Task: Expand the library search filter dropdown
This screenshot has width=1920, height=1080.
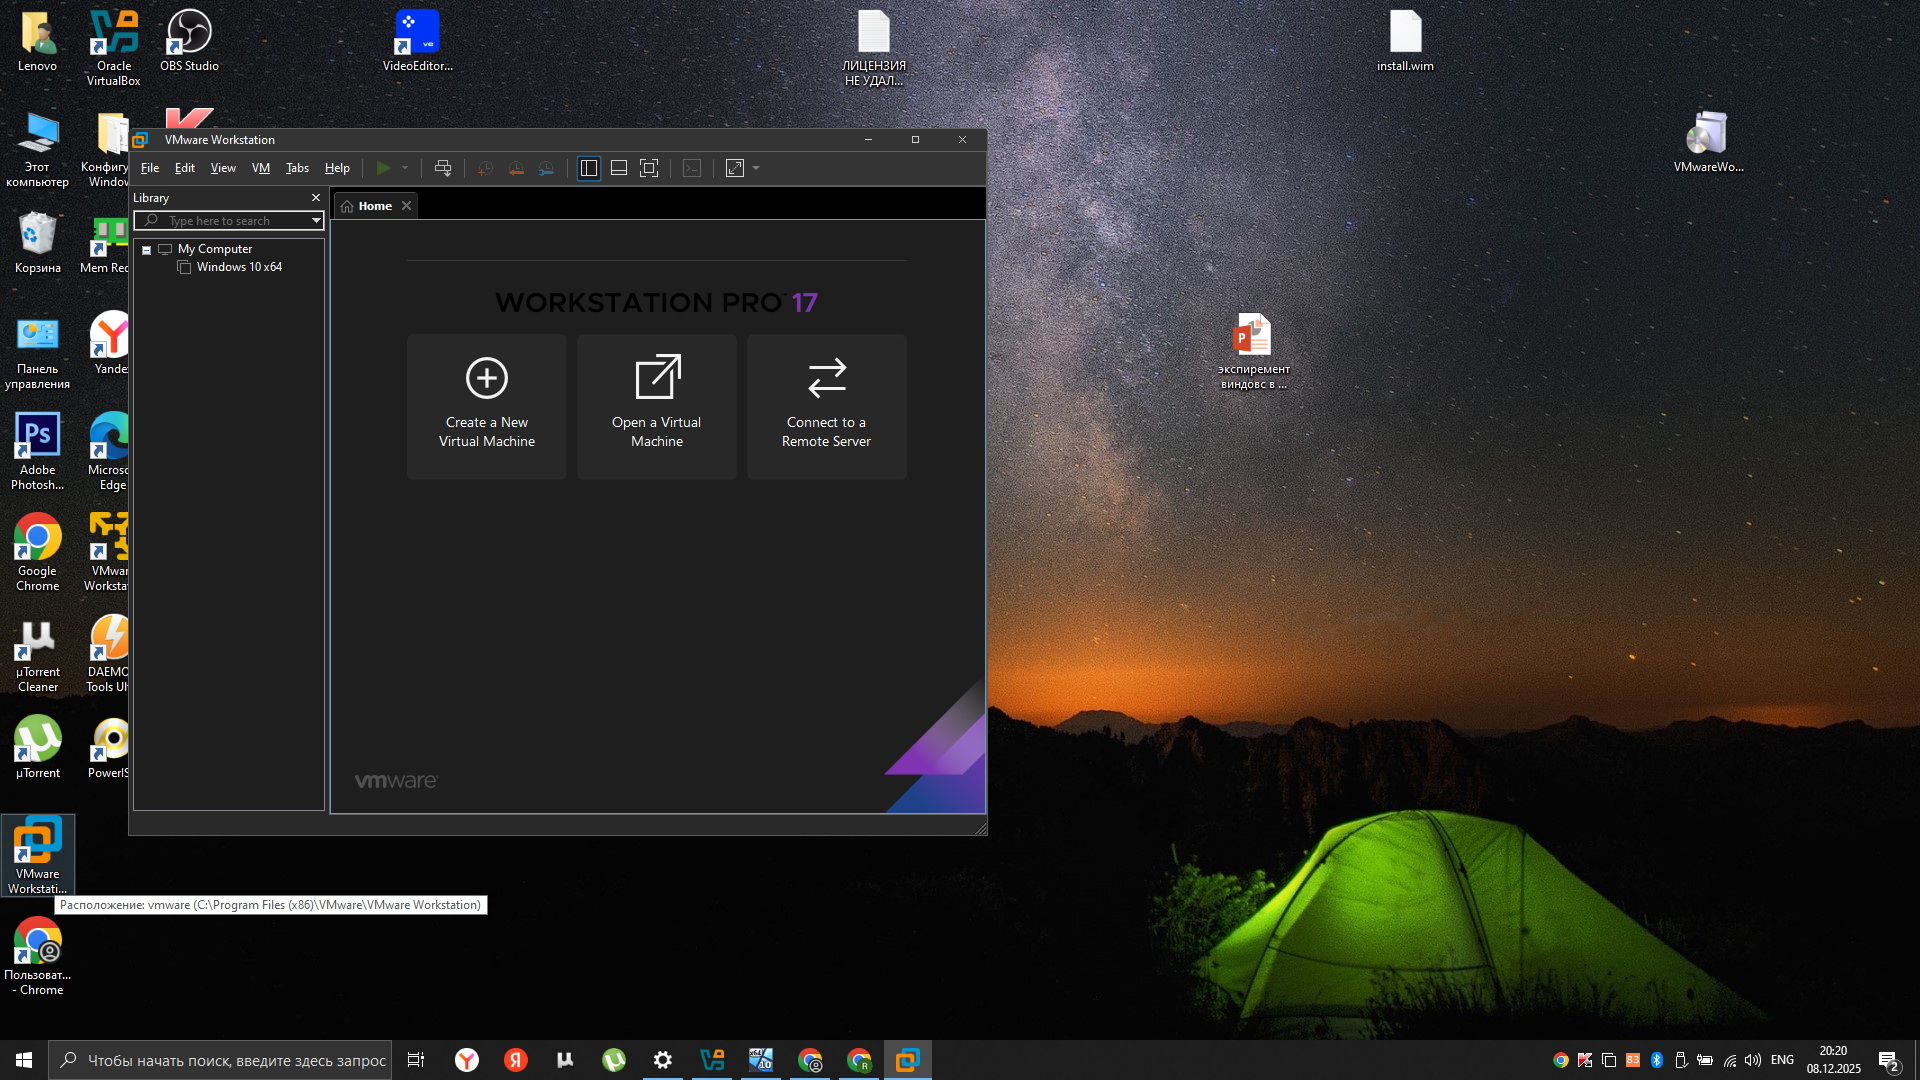Action: click(316, 221)
